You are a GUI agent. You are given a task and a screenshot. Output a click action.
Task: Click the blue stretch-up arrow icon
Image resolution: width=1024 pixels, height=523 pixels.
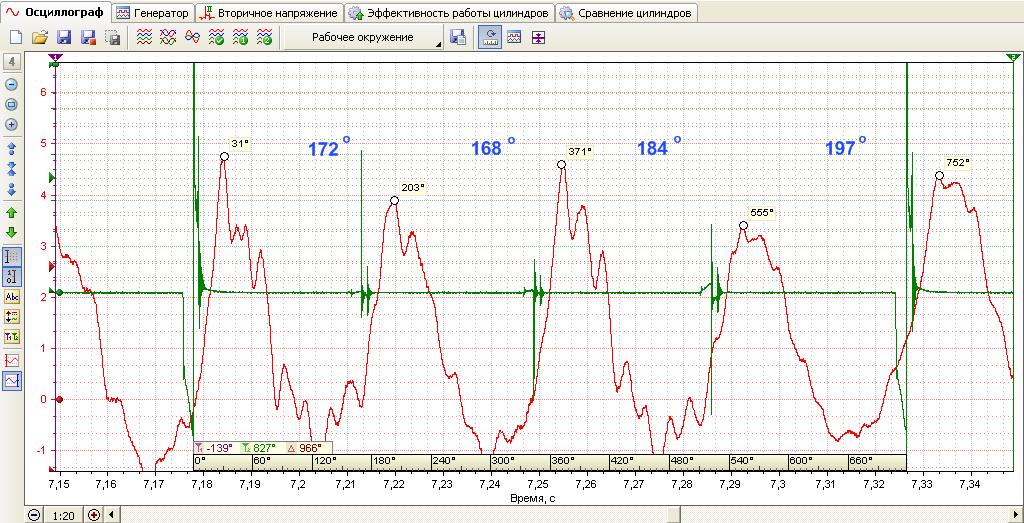pyautogui.click(x=12, y=149)
